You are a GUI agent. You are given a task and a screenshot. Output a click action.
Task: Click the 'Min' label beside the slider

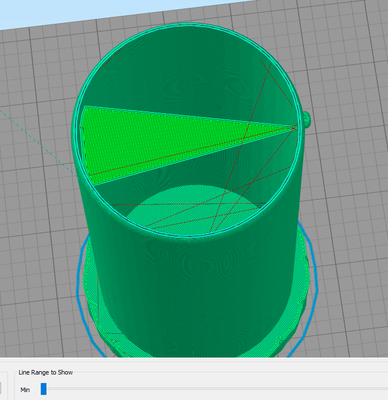click(x=25, y=390)
